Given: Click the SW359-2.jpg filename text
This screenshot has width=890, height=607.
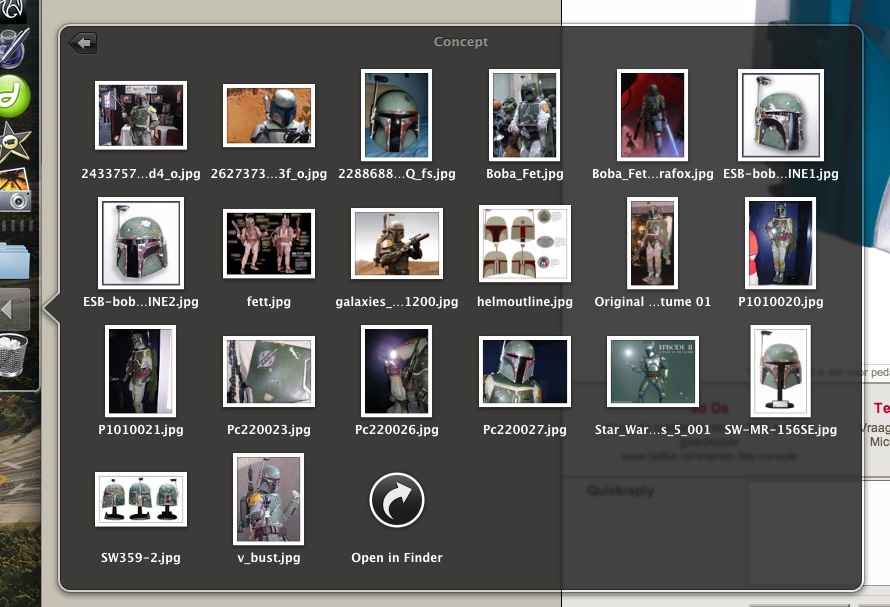Looking at the screenshot, I should tap(141, 558).
